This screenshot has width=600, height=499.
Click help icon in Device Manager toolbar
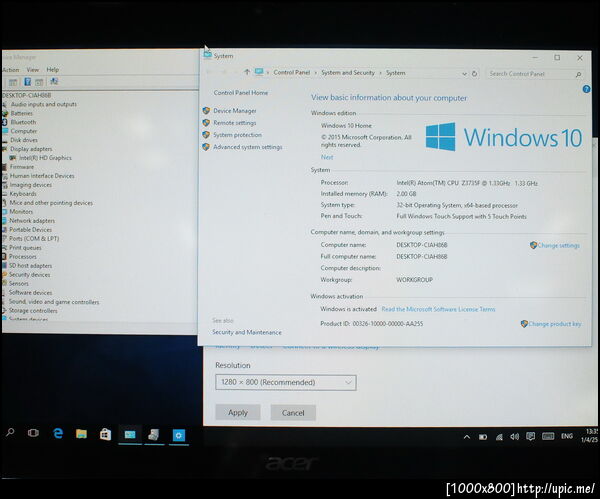click(27, 82)
